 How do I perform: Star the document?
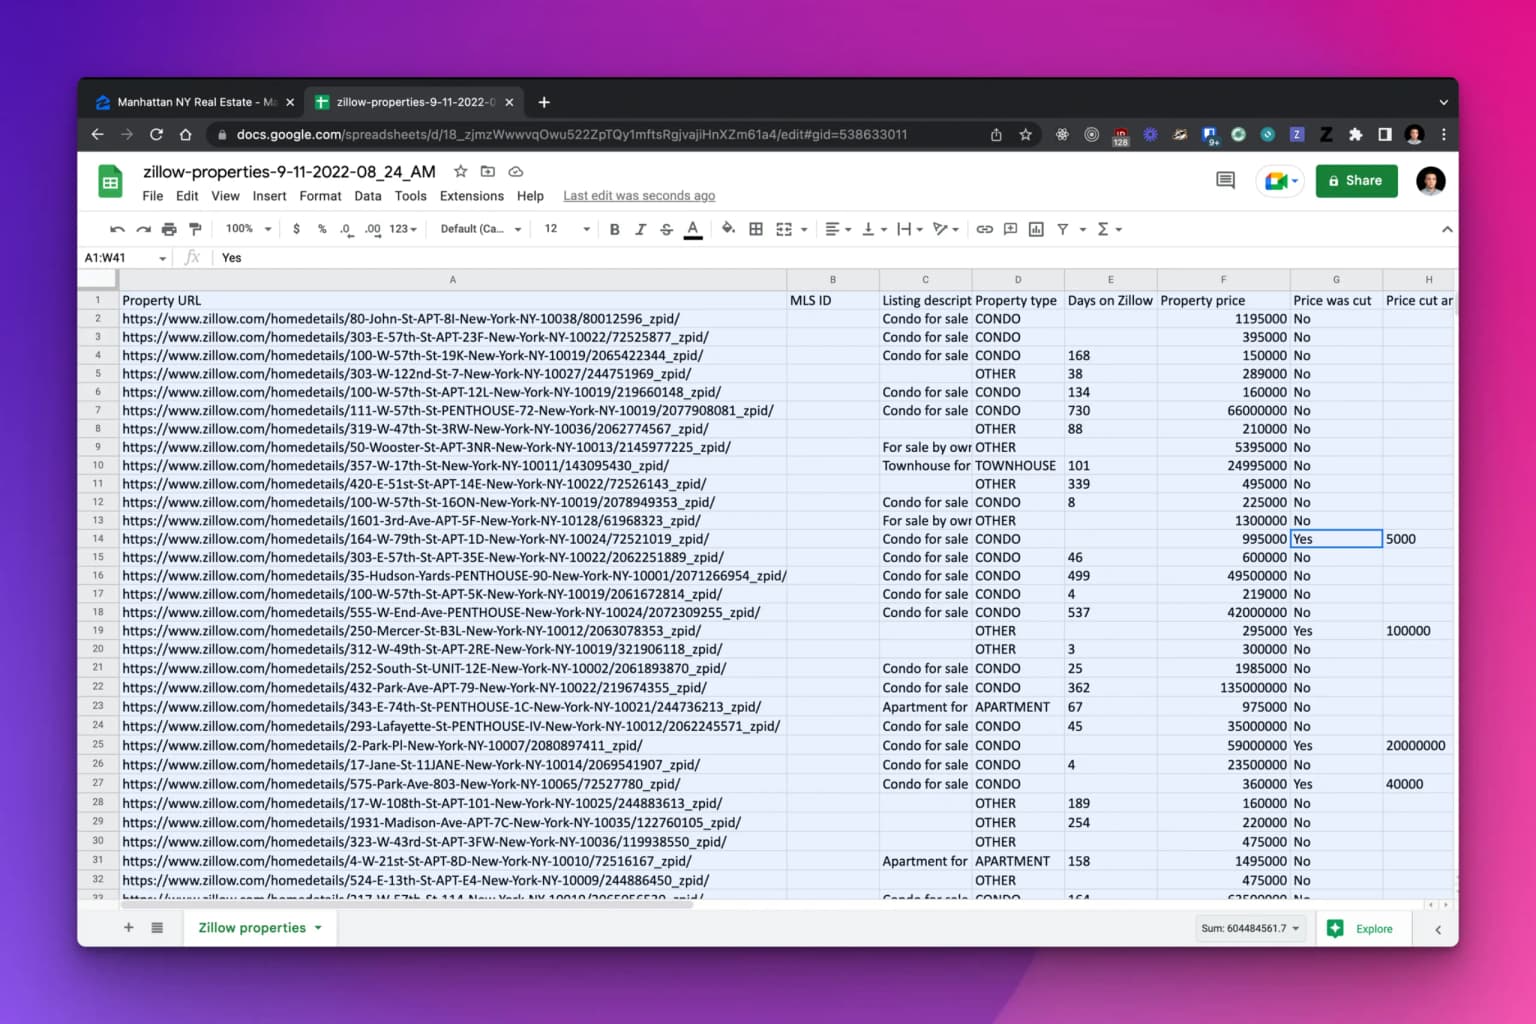[x=460, y=172]
